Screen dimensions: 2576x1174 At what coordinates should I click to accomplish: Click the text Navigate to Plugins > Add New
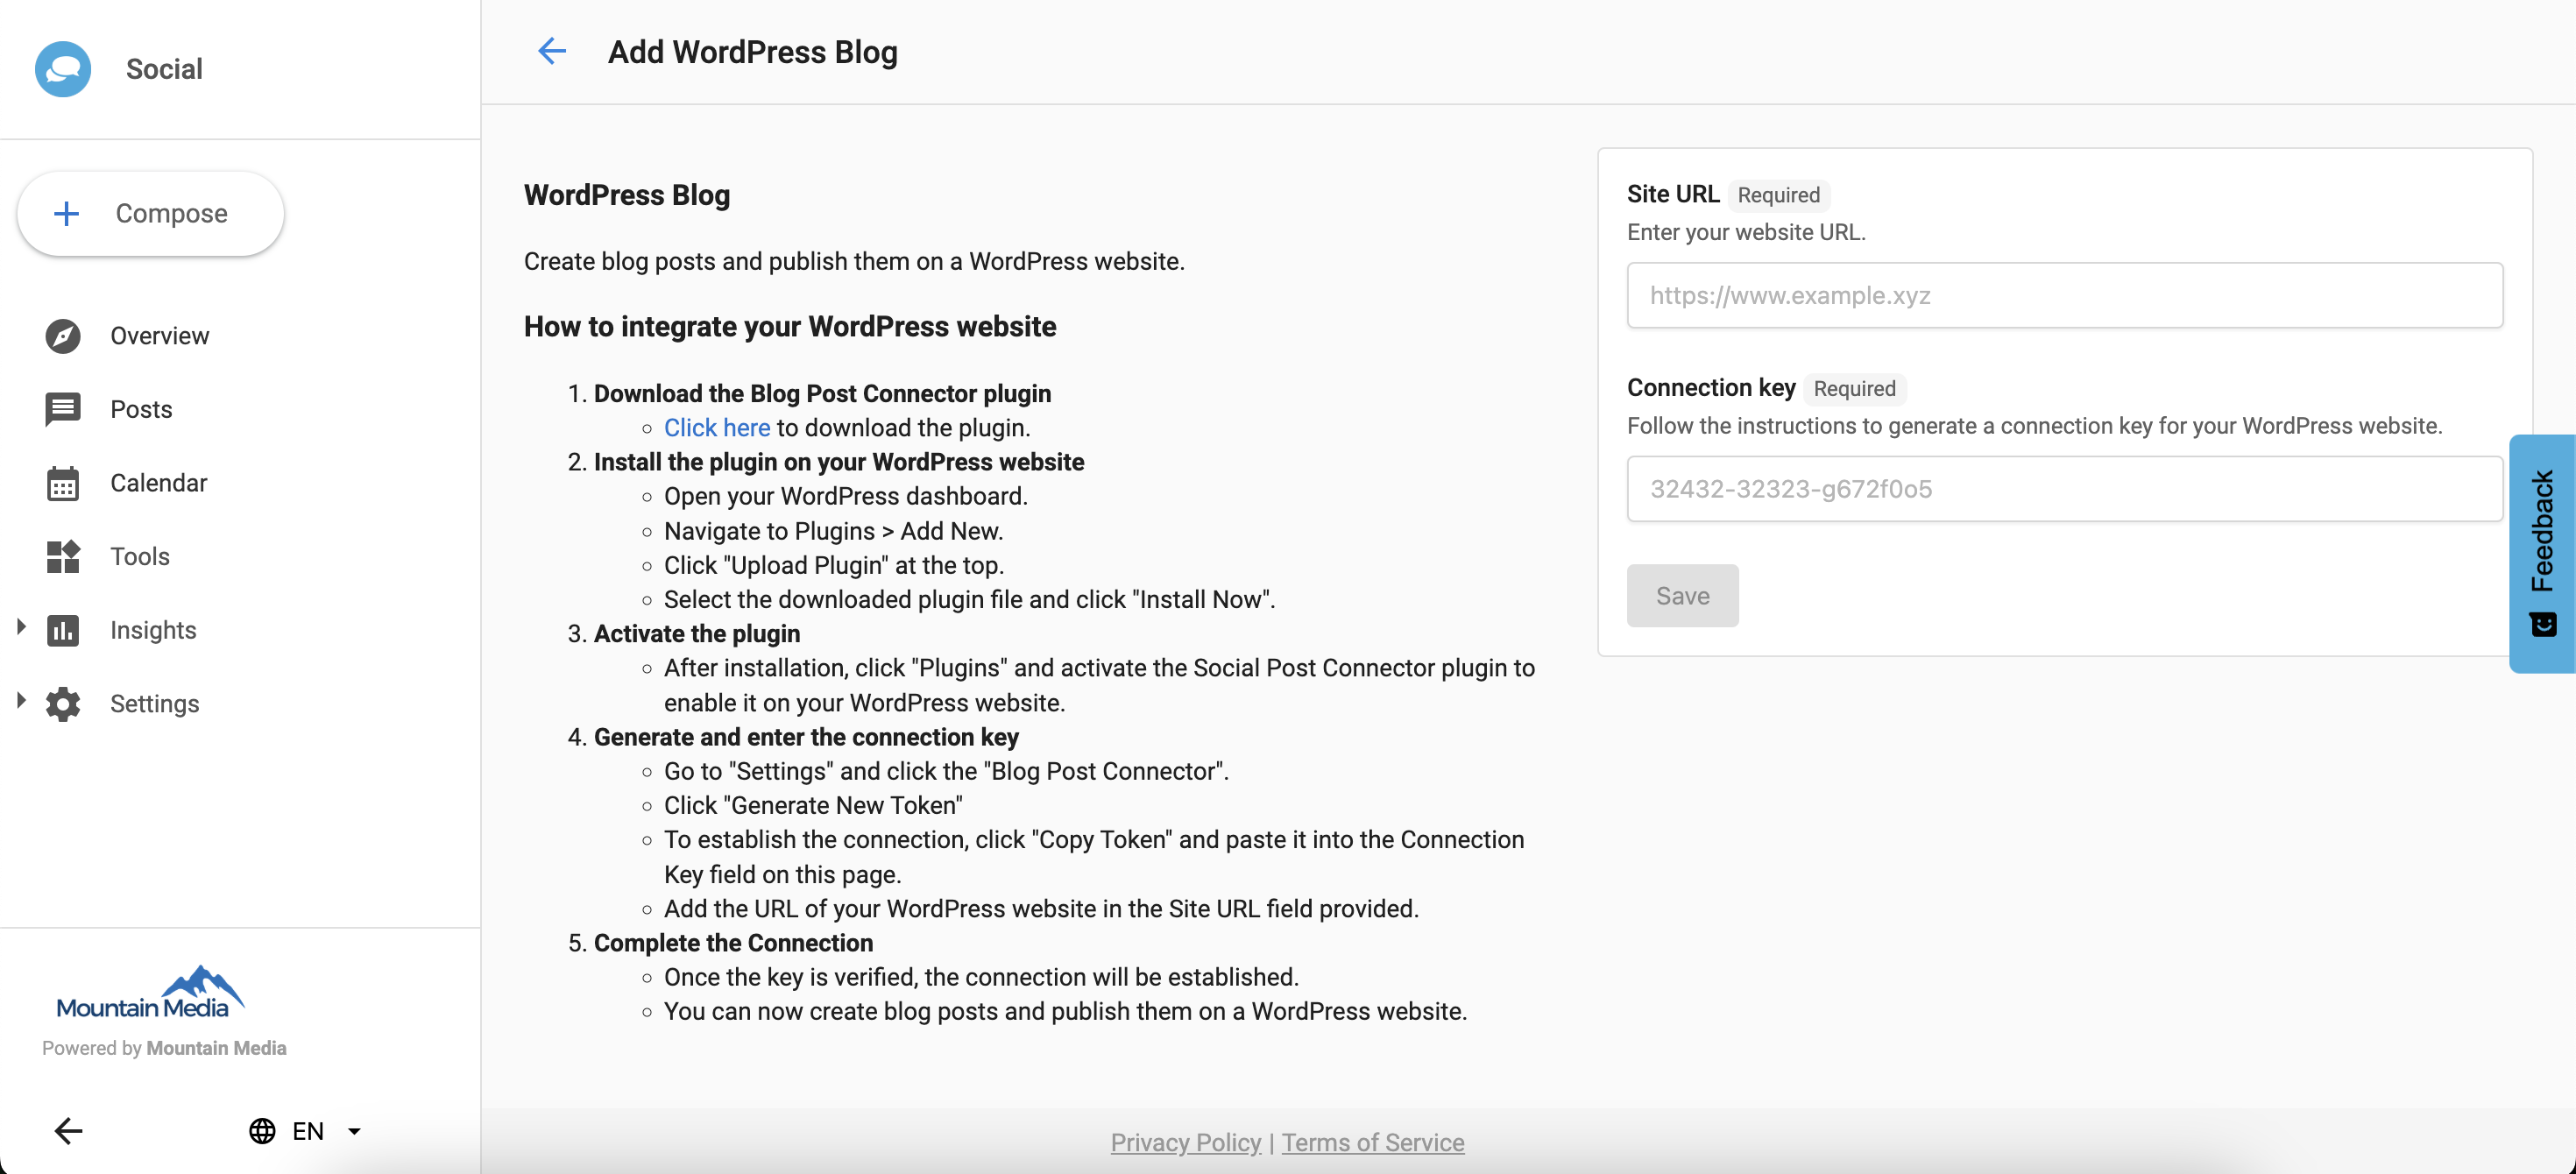pos(833,531)
